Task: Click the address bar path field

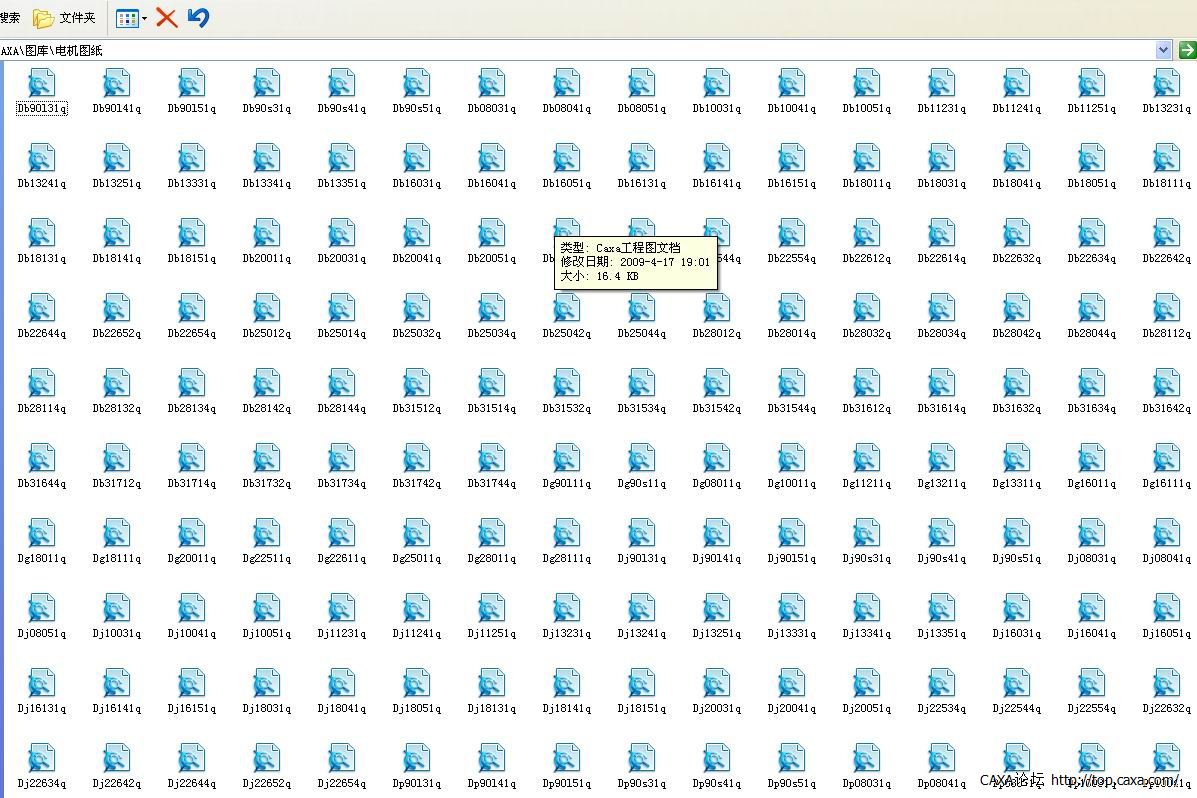Action: click(x=578, y=50)
